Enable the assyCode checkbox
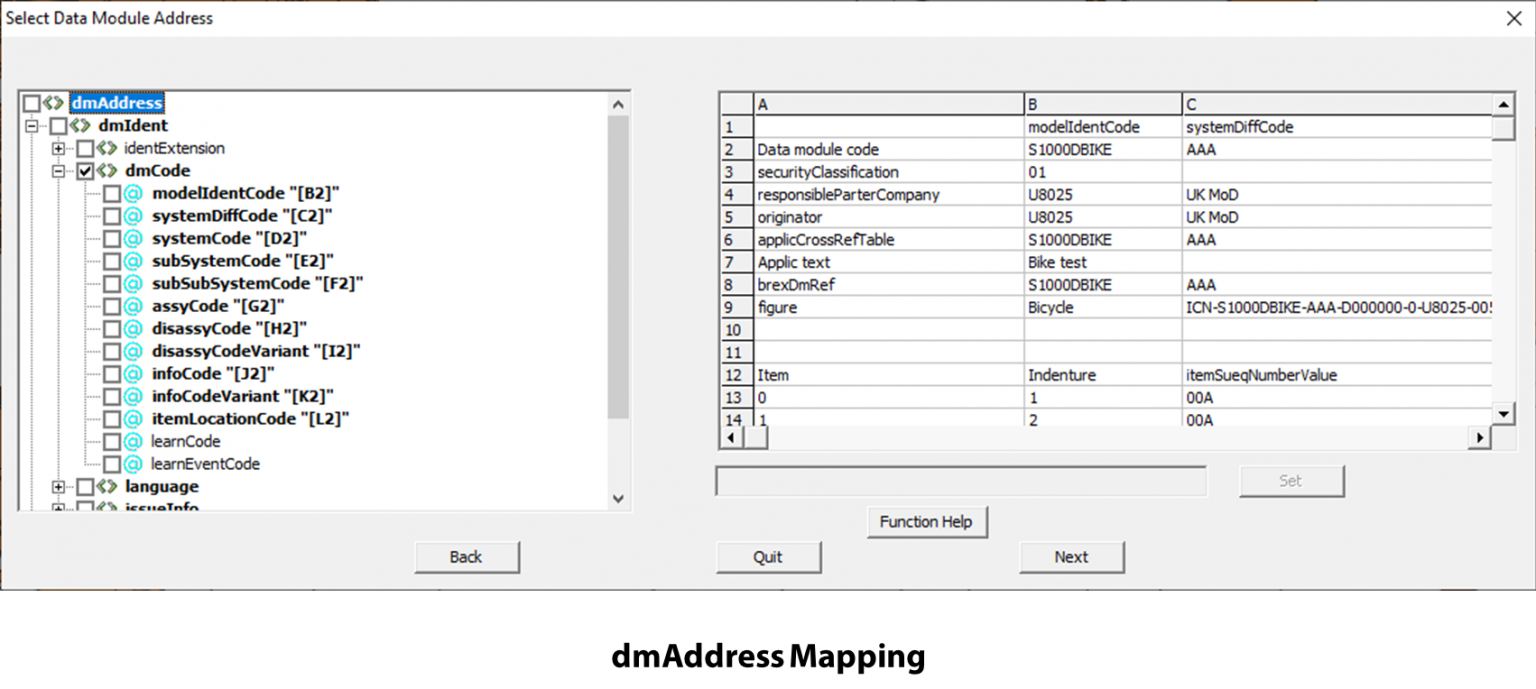1536x689 pixels. 111,306
